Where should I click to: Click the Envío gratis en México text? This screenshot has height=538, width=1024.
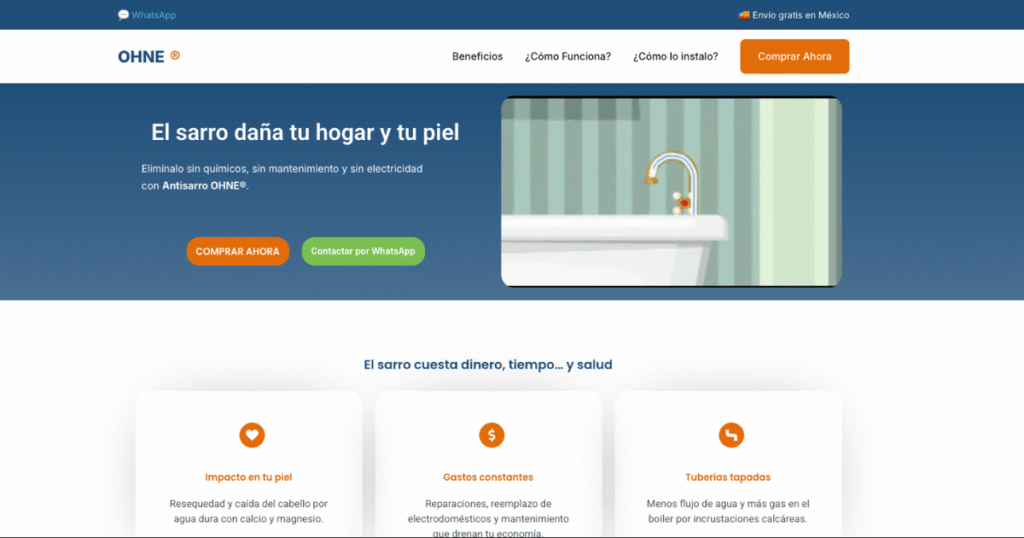801,15
